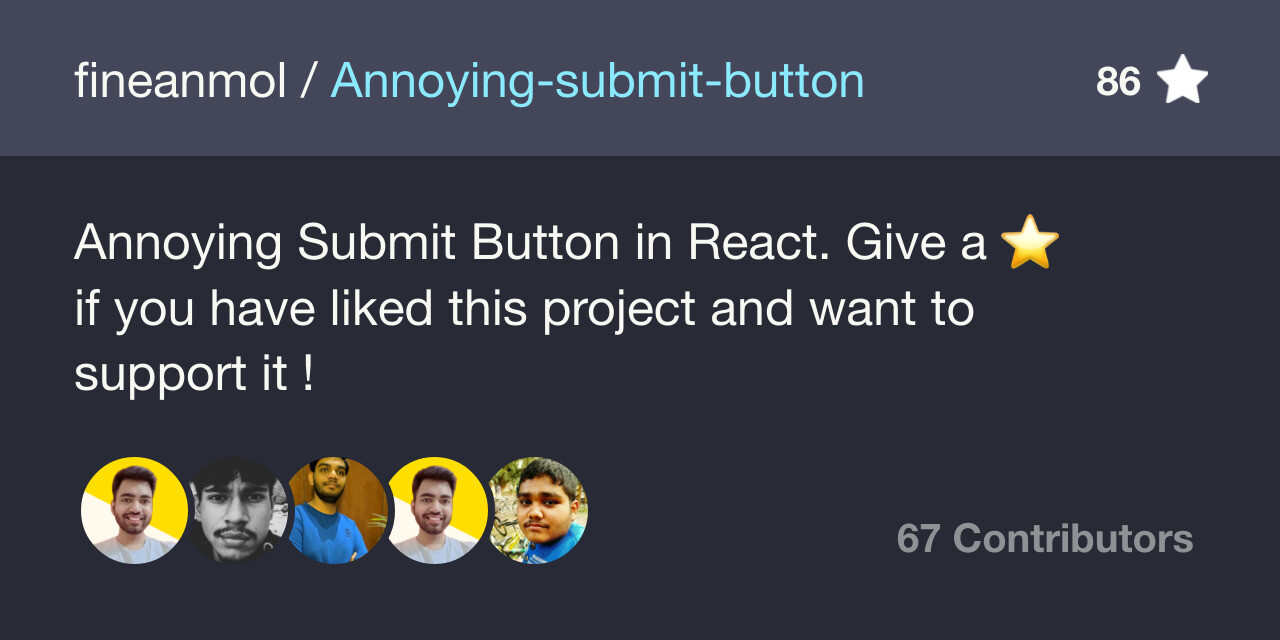View the 67 Contributors list
Screen dimensions: 1280x640
point(1045,539)
